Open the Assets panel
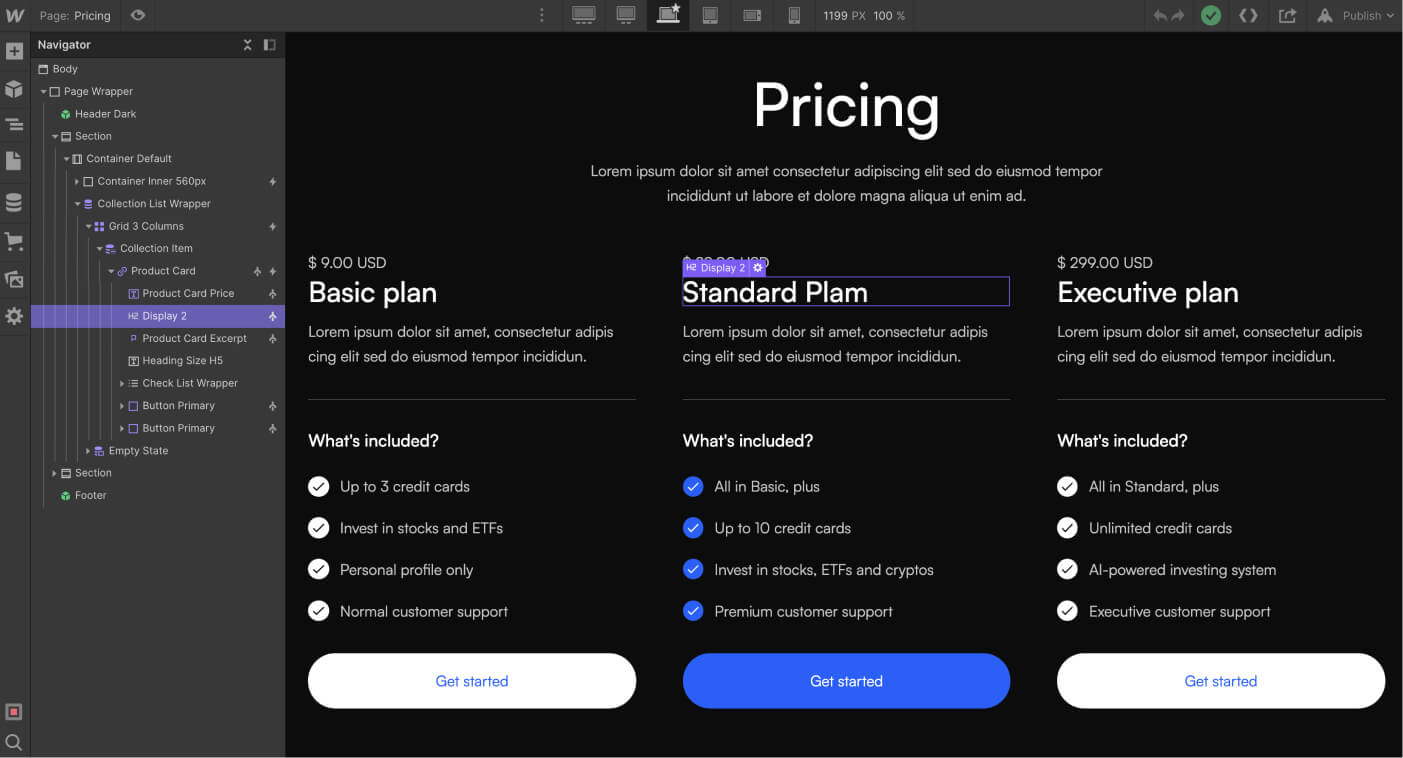 [14, 280]
